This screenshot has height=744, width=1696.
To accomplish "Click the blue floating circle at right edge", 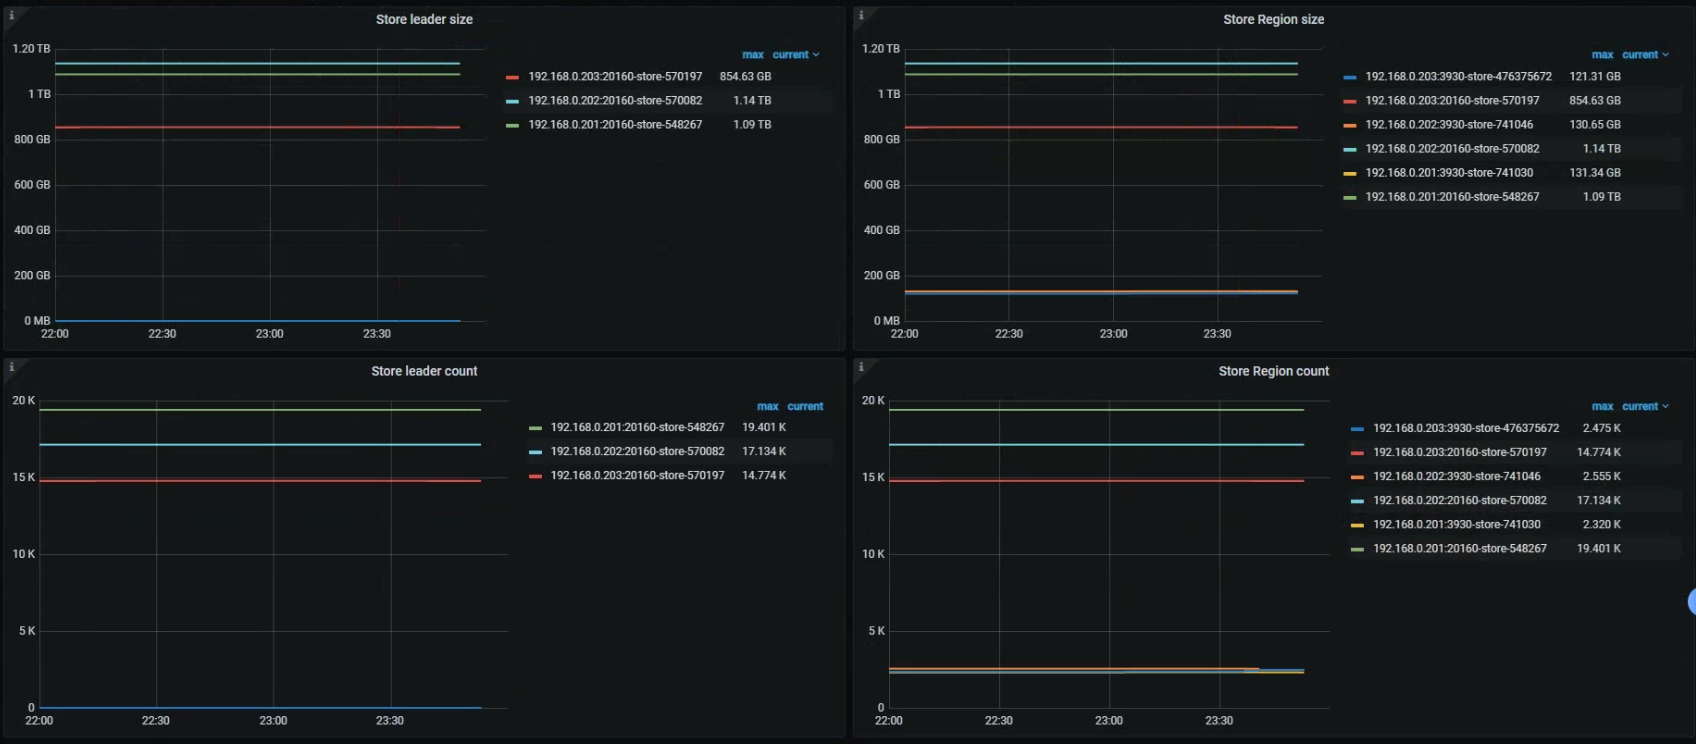I will [1691, 601].
